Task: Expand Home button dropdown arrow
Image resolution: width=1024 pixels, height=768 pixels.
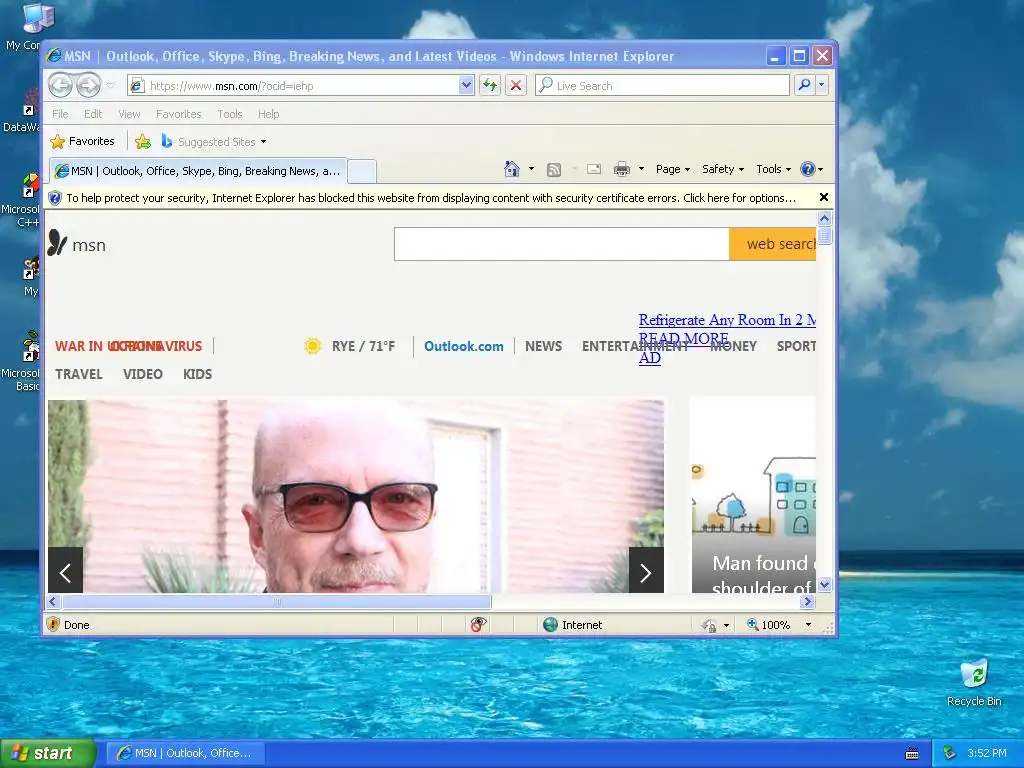Action: (x=532, y=169)
